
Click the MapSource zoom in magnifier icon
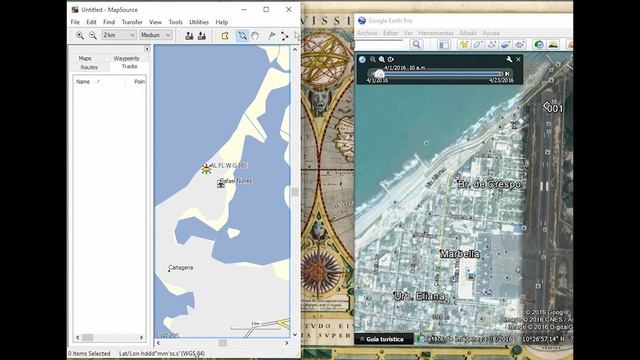[x=80, y=36]
